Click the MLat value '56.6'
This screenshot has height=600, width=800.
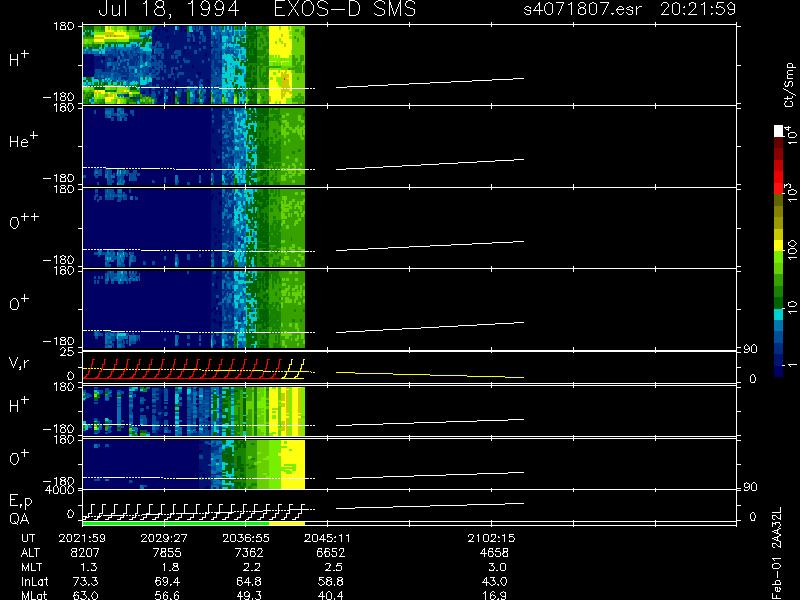pos(167,595)
